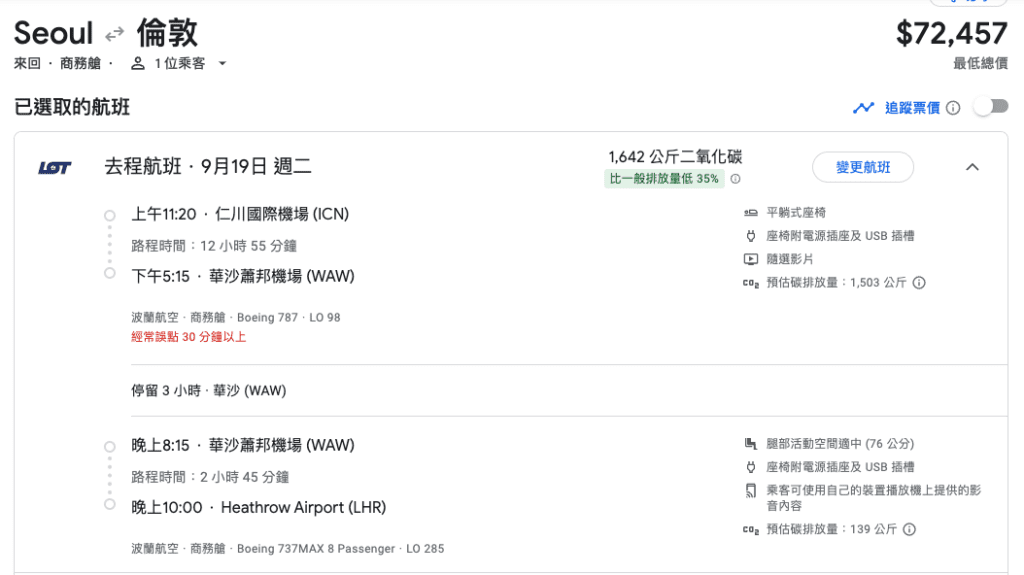This screenshot has width=1024, height=575.
Task: Click the passenger person icon
Action: 138,63
